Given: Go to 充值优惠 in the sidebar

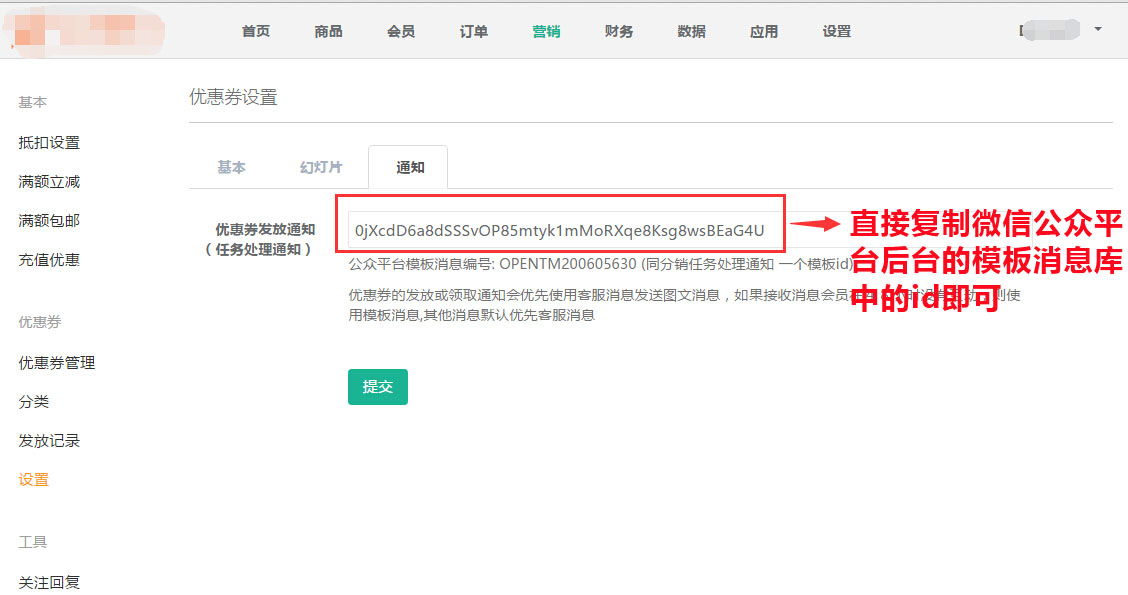Looking at the screenshot, I should pyautogui.click(x=49, y=259).
